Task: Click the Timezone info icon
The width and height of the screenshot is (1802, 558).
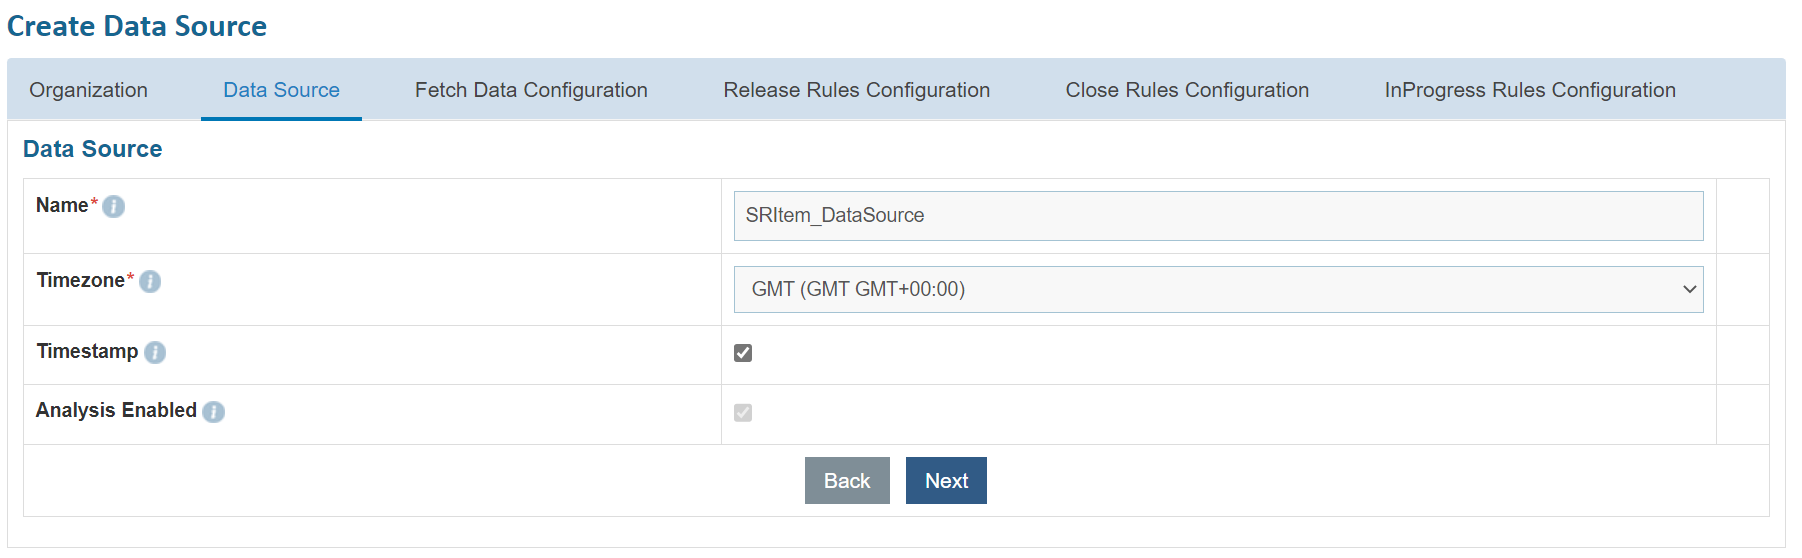Action: [x=150, y=282]
